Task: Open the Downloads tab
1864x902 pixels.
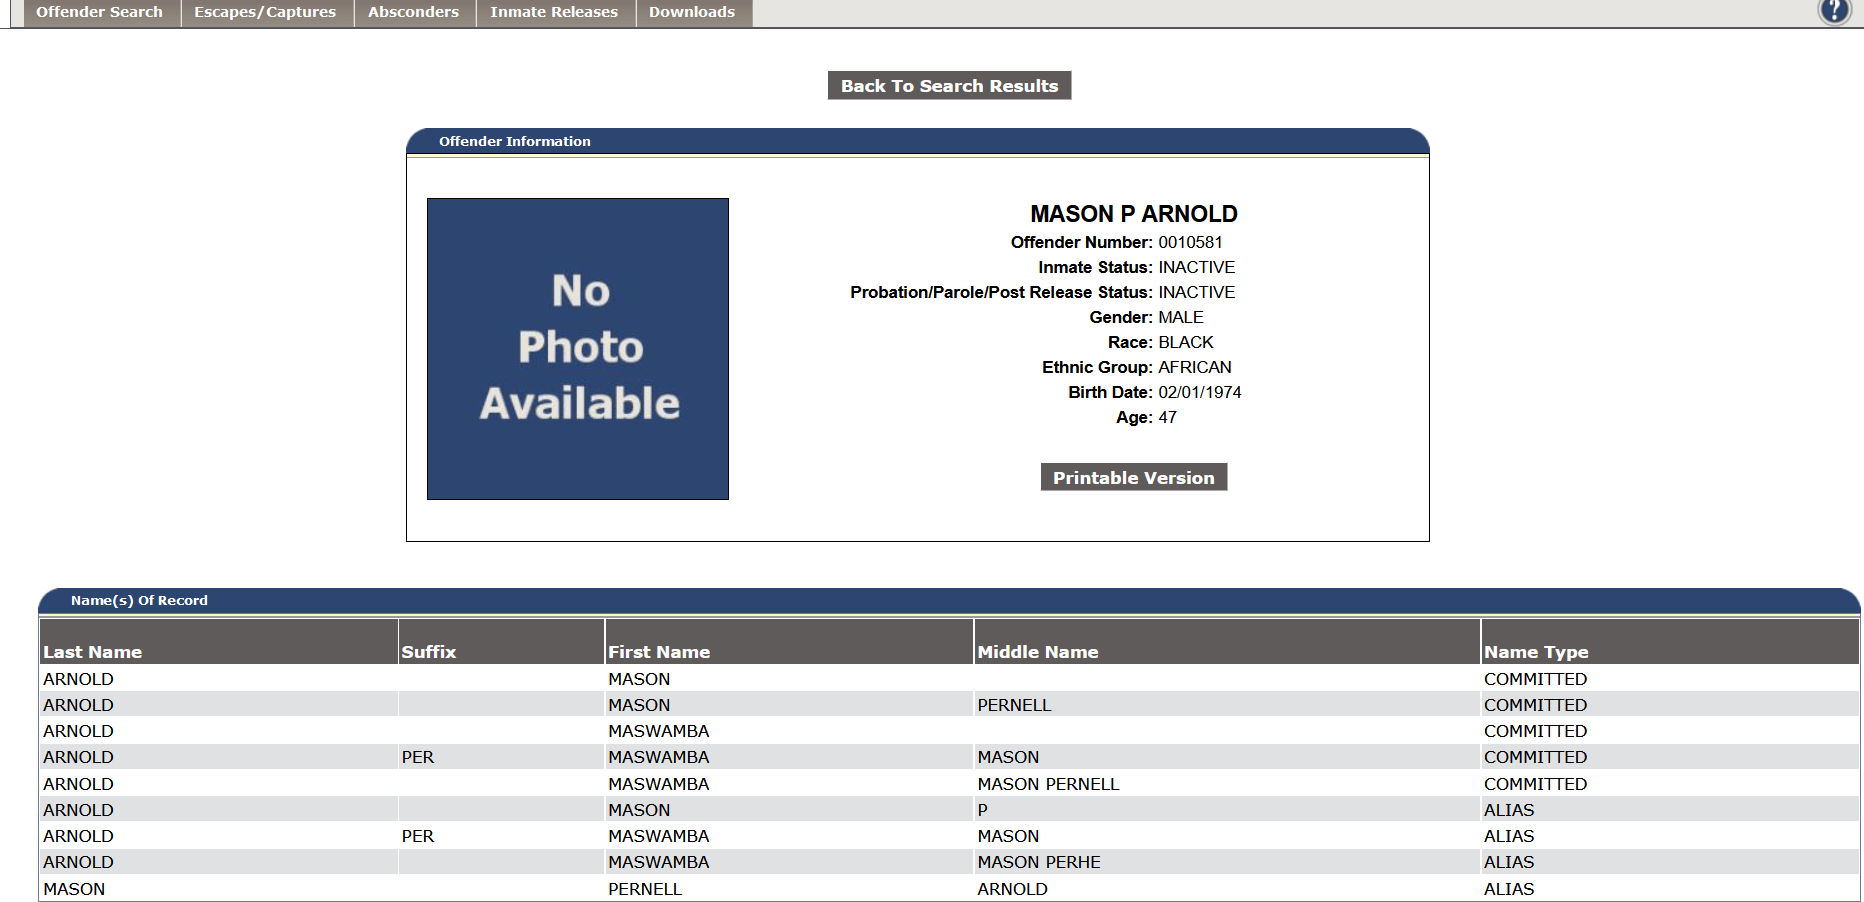Action: [692, 12]
